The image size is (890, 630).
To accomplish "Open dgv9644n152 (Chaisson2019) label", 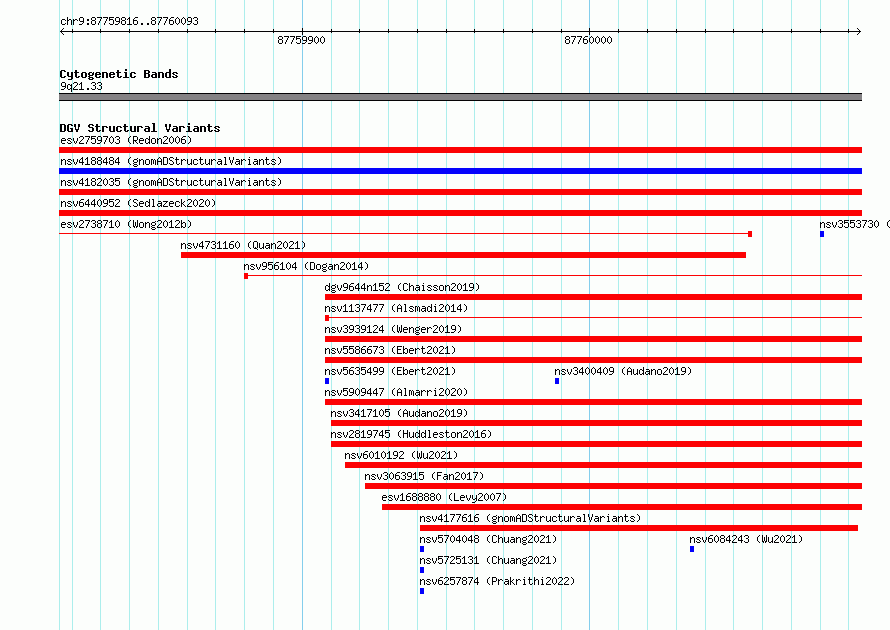I will tap(402, 287).
